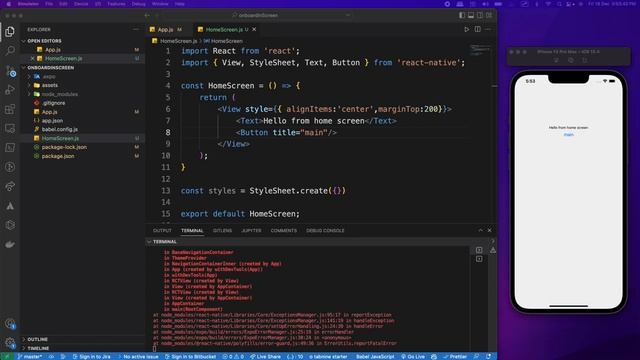Toggle the primary side bar layout icon
640x360 pixels.
click(462, 15)
